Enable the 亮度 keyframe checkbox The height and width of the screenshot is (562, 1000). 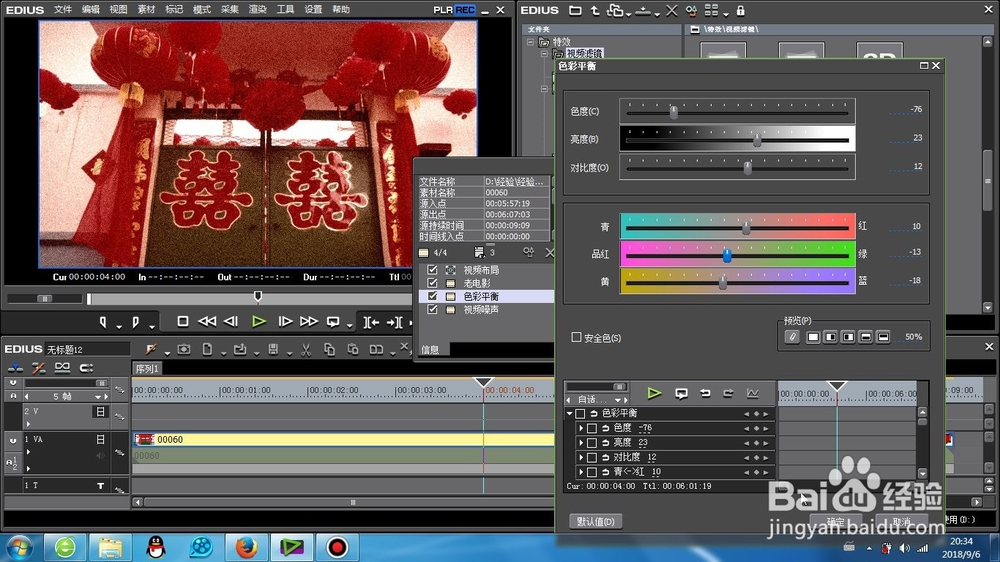point(592,443)
